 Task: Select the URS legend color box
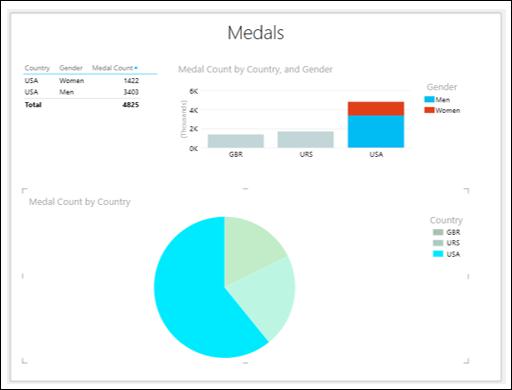point(438,243)
